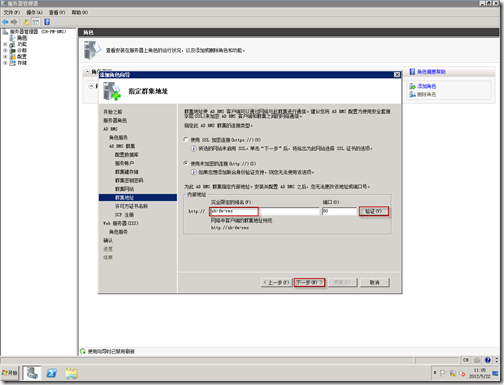Open 角色摘要帮助 help link
Image resolution: width=504 pixels, height=385 pixels.
[x=431, y=72]
